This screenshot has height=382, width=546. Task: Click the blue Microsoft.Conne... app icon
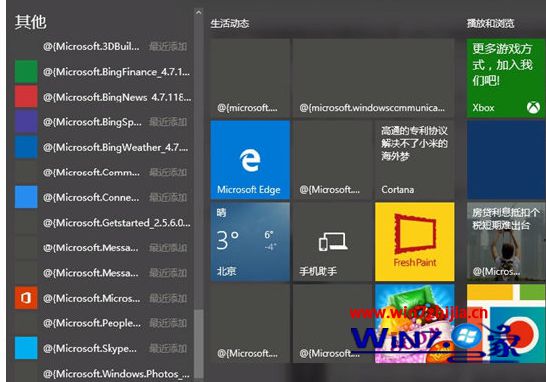(26, 197)
